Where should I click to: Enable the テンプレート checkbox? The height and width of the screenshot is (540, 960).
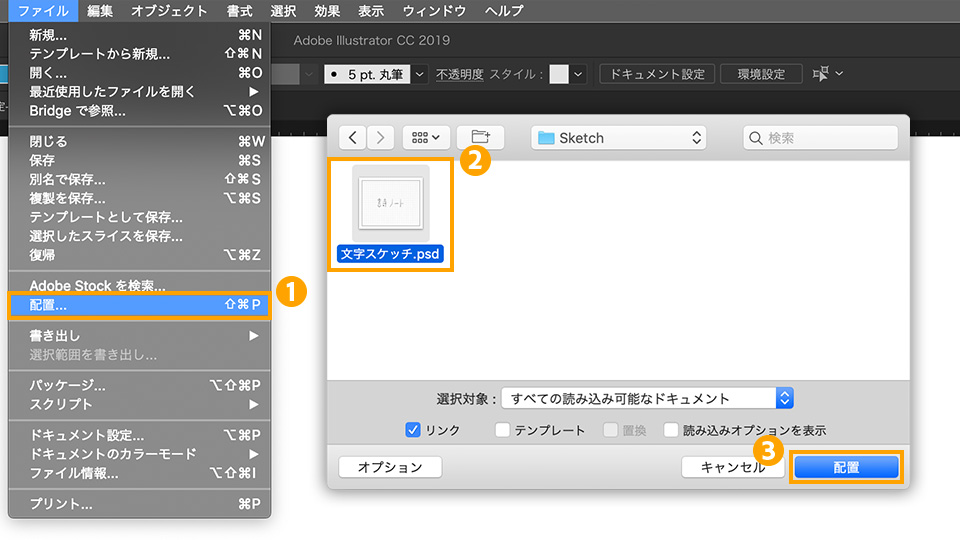coord(502,430)
